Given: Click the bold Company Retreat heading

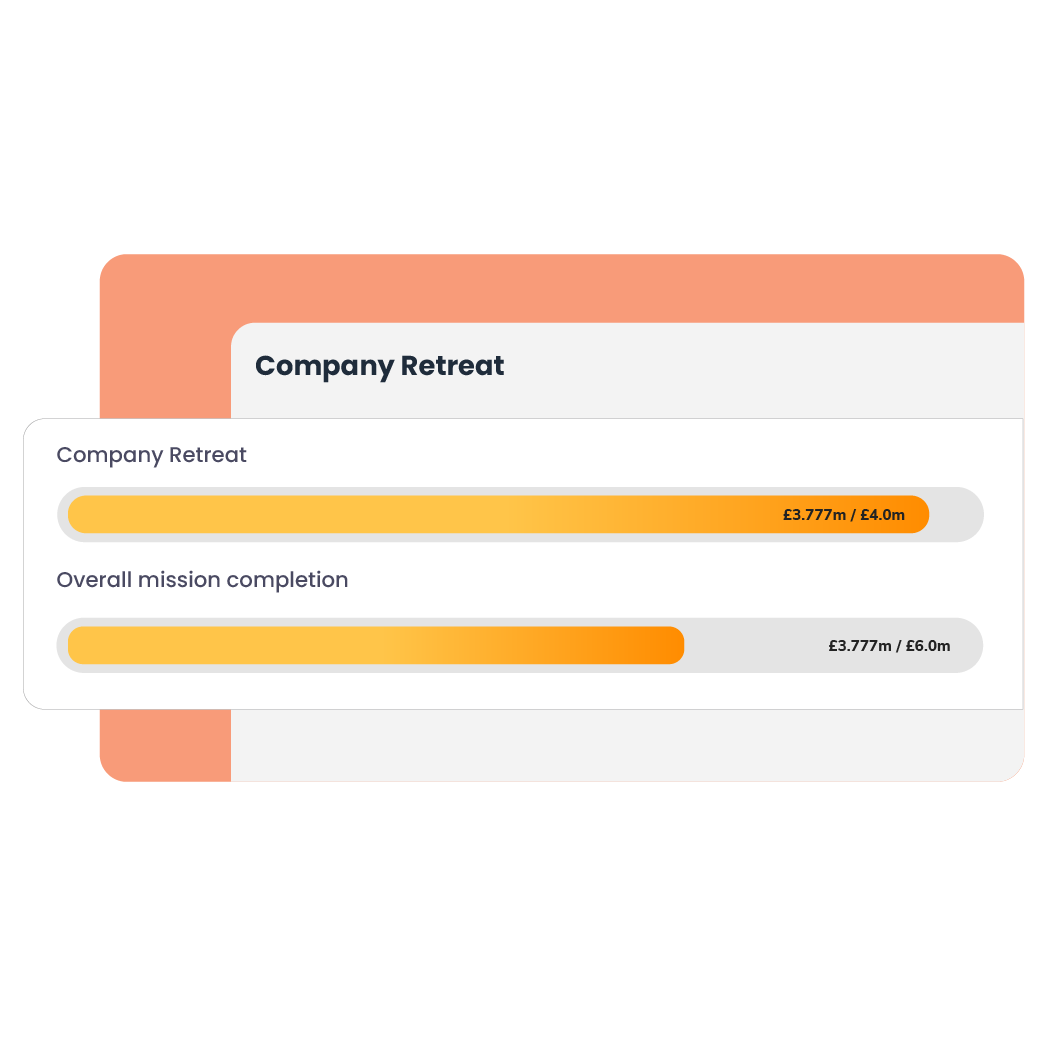Looking at the screenshot, I should pos(379,366).
